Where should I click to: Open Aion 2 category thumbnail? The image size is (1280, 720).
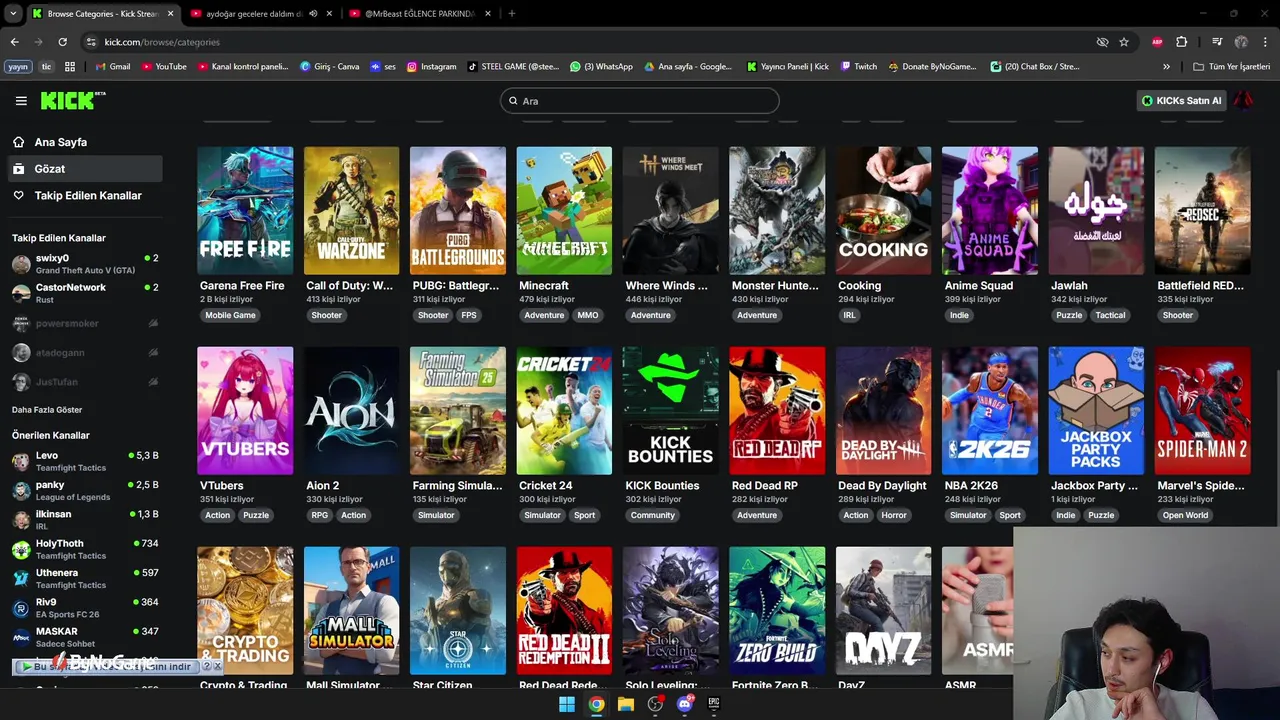click(x=351, y=411)
